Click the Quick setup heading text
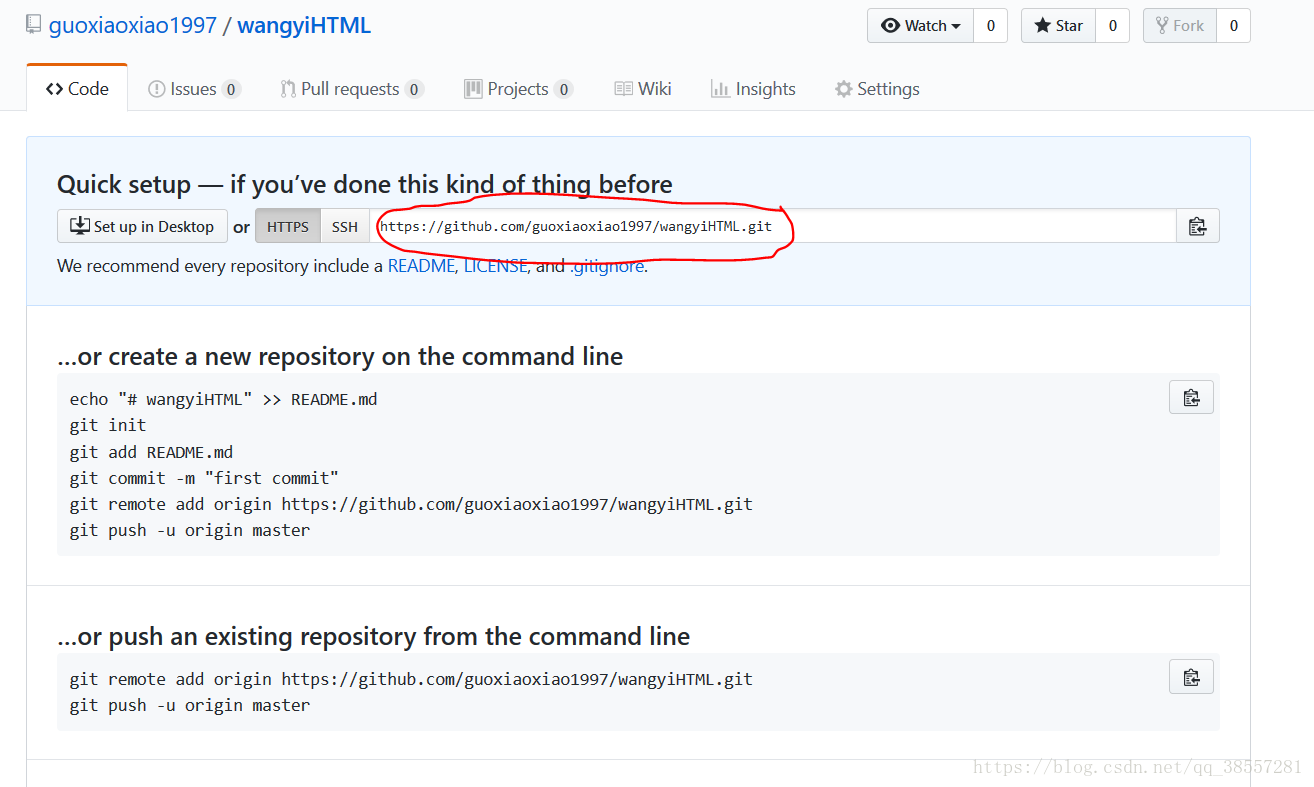This screenshot has height=787, width=1314. pos(365,184)
